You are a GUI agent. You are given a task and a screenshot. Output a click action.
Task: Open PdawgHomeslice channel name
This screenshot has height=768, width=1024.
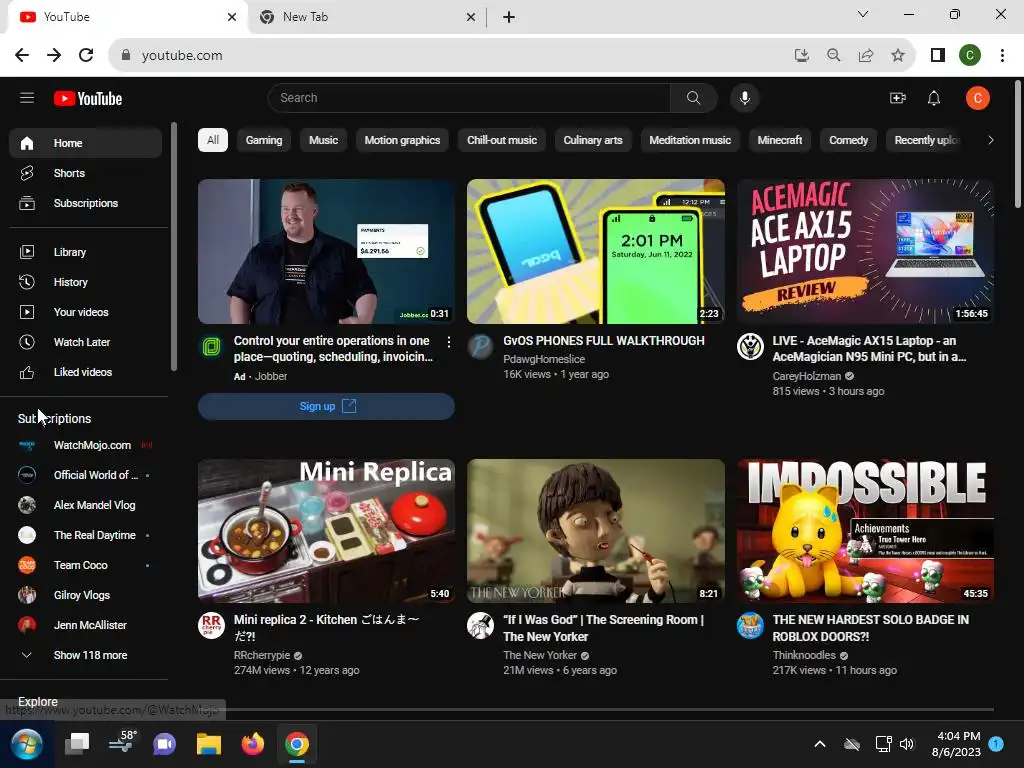click(x=544, y=359)
